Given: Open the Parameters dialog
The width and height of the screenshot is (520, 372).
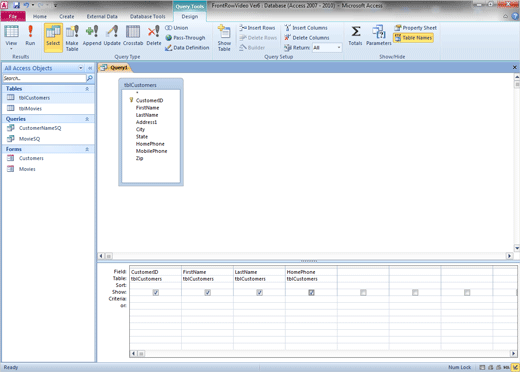Looking at the screenshot, I should tap(379, 35).
